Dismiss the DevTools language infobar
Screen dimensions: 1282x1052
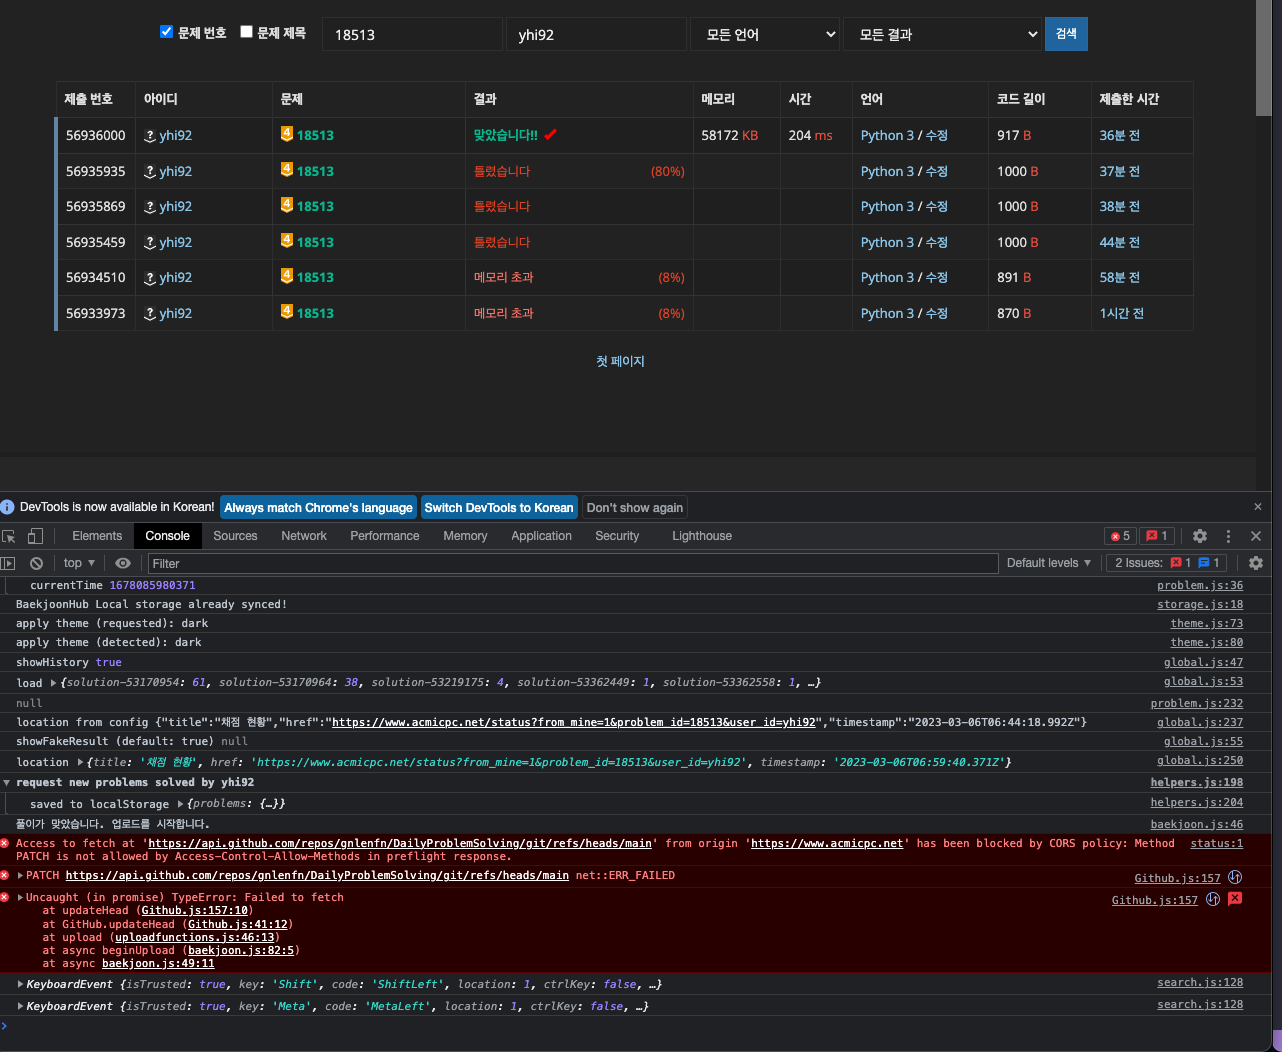(x=1258, y=507)
